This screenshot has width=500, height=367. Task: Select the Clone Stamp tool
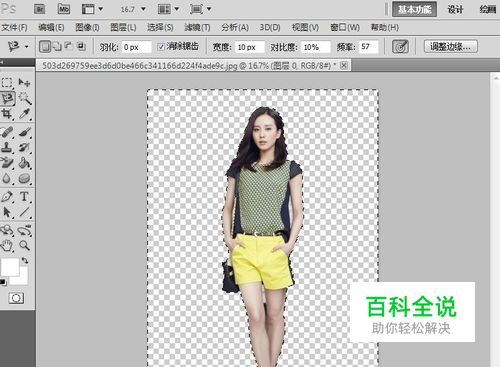click(x=7, y=147)
